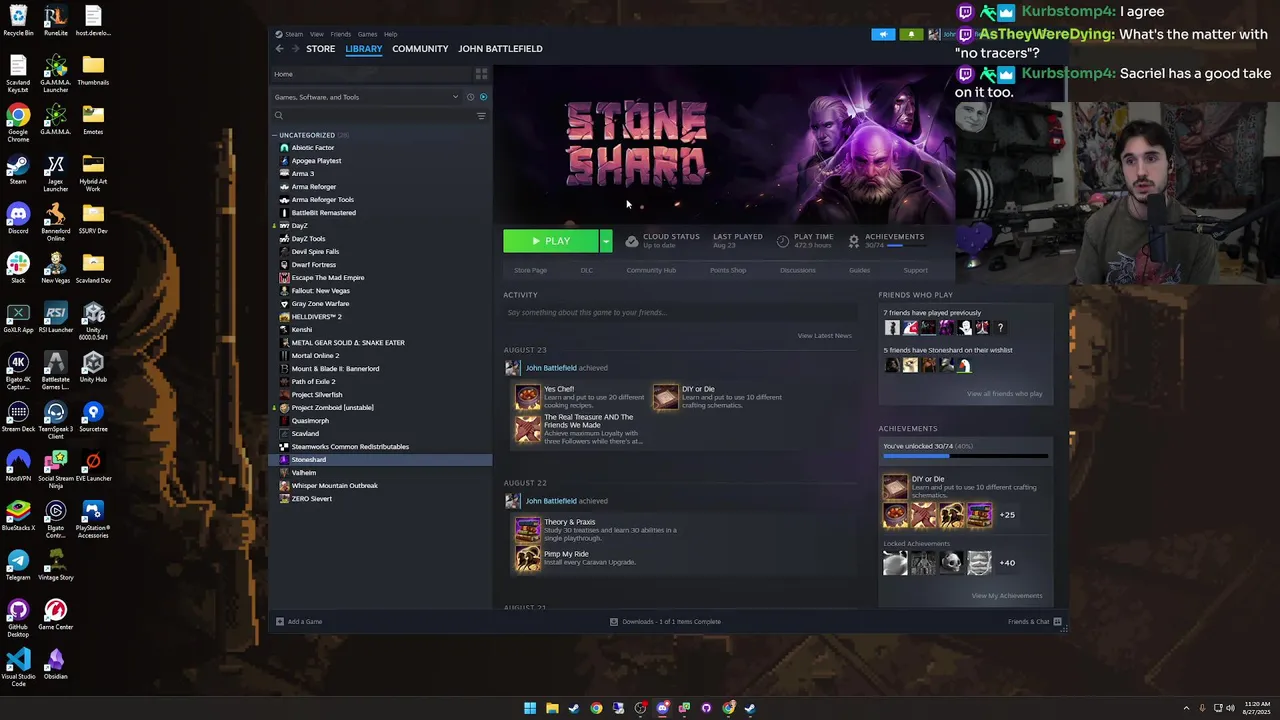1280x720 pixels.
Task: Click View Latest News
Action: tap(824, 336)
